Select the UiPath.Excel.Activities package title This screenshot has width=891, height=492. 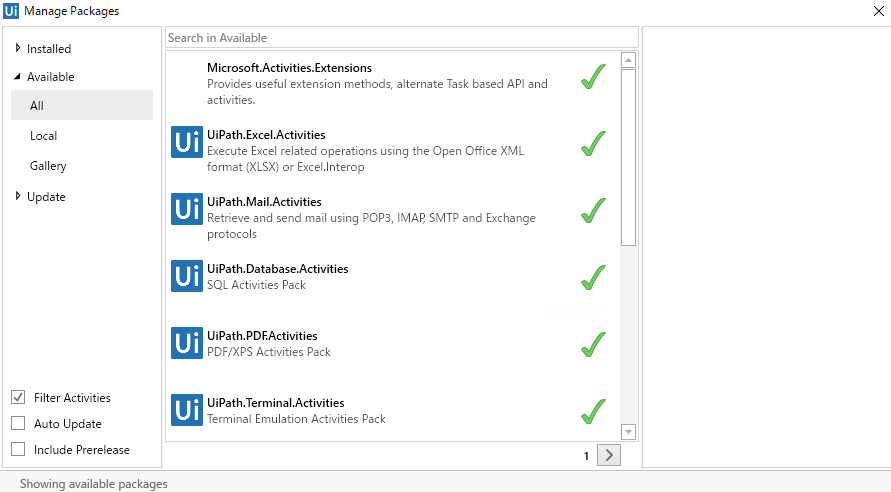266,135
